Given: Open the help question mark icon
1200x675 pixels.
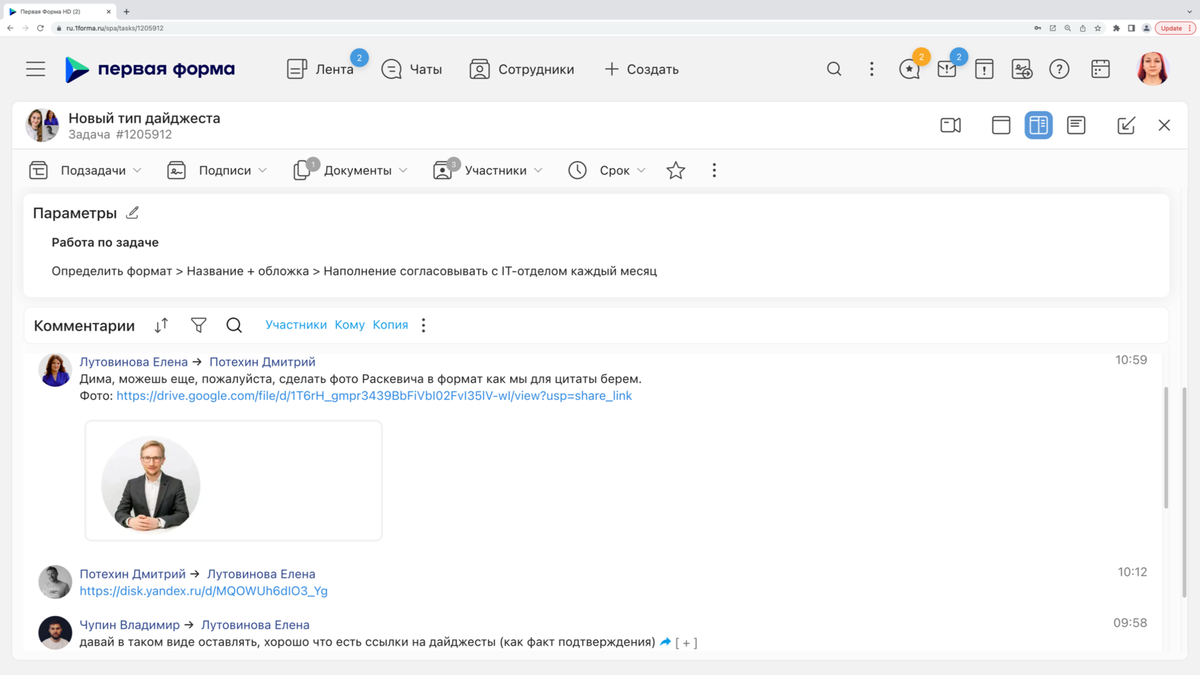Looking at the screenshot, I should click(x=1059, y=69).
